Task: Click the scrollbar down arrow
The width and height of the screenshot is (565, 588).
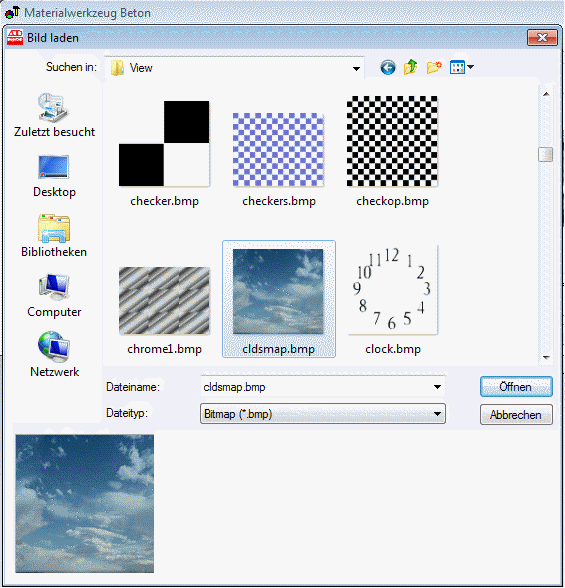Action: (x=546, y=357)
